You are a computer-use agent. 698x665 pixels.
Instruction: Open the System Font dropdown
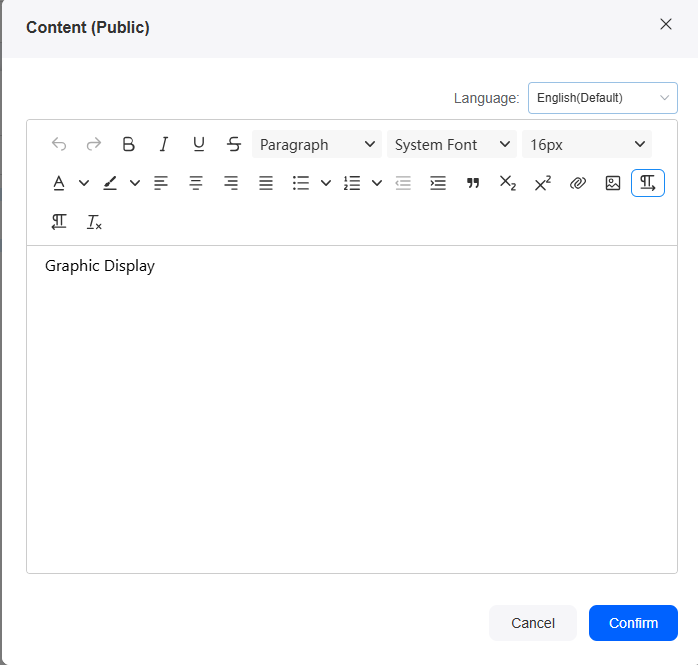tap(452, 144)
